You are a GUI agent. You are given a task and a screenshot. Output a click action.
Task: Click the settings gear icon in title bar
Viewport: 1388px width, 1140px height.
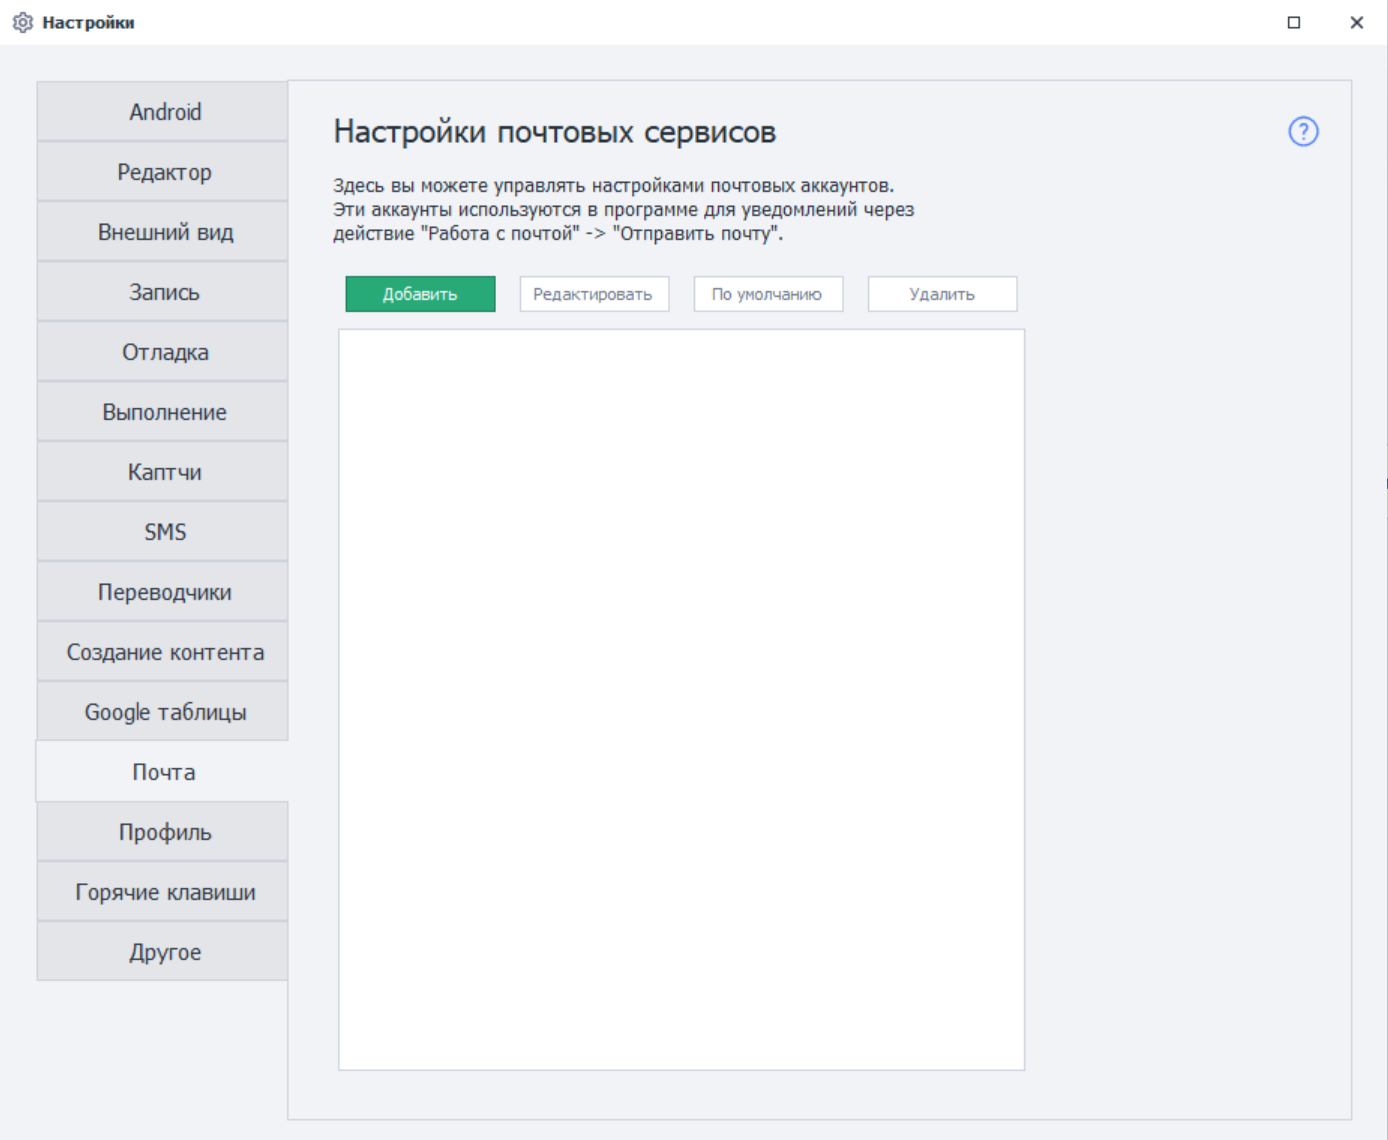pyautogui.click(x=22, y=22)
